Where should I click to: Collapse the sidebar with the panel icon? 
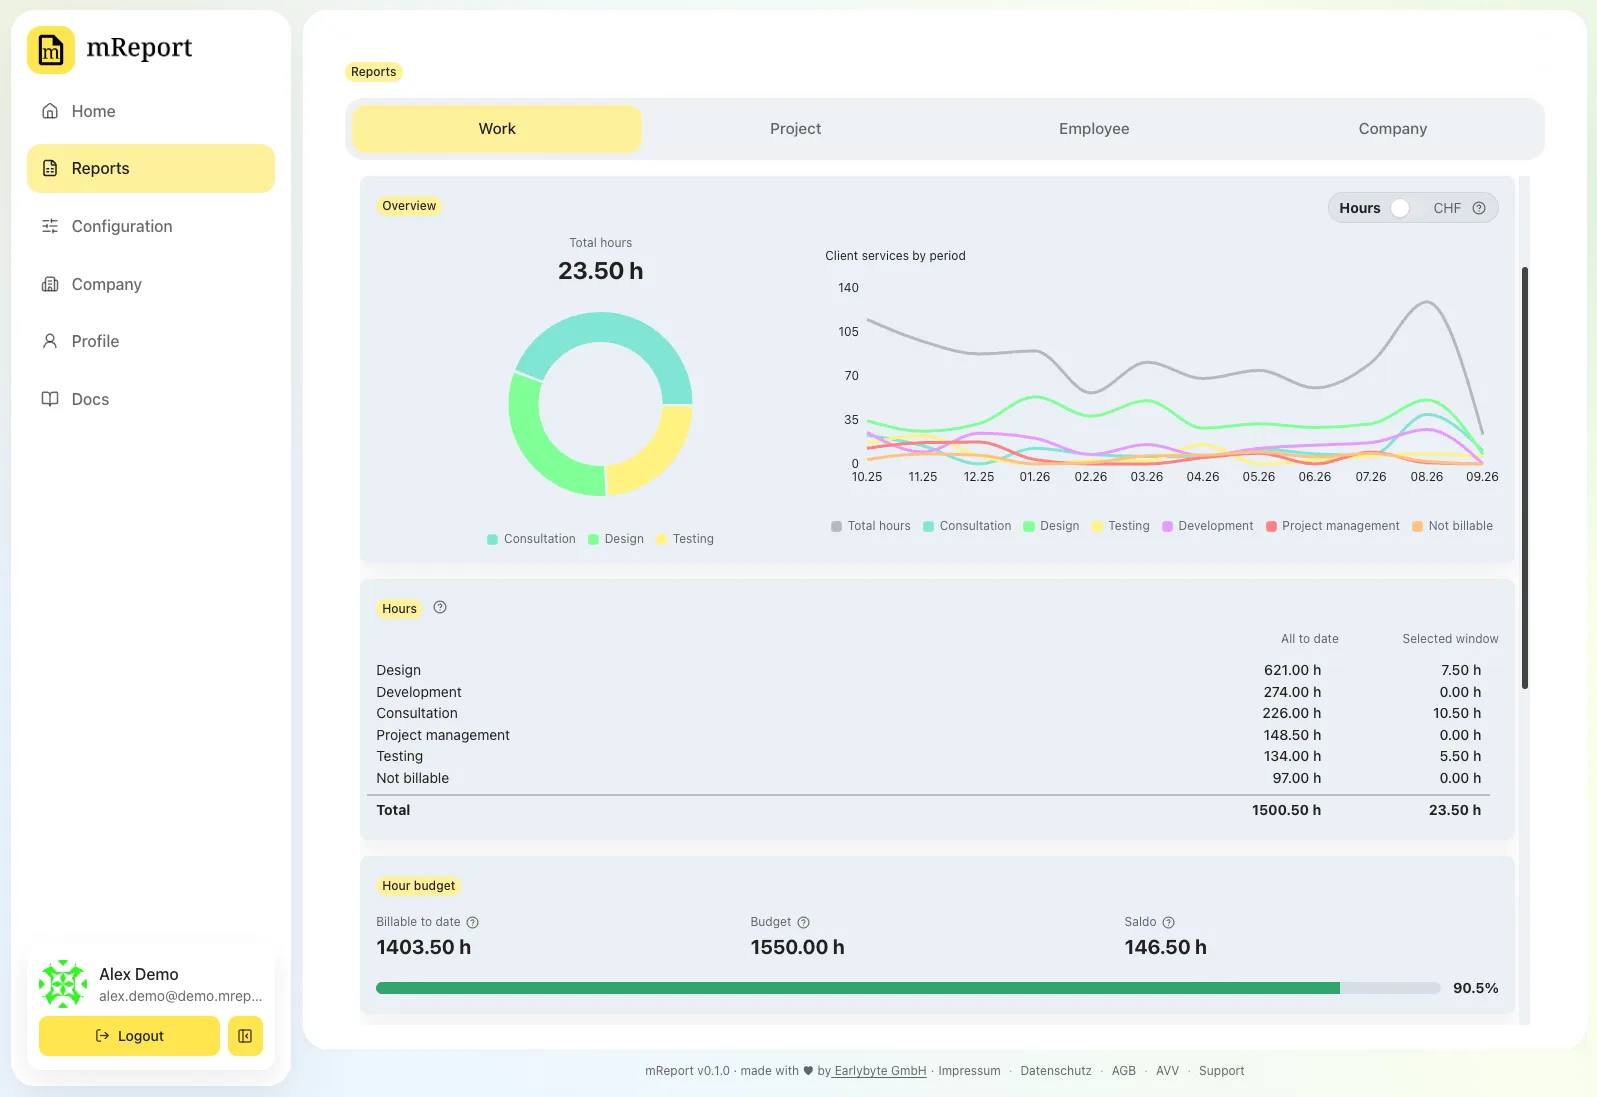click(x=245, y=1036)
